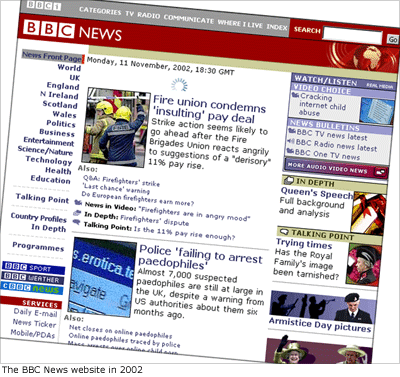Open 'Net closes on online paedophiles' link

point(120,332)
